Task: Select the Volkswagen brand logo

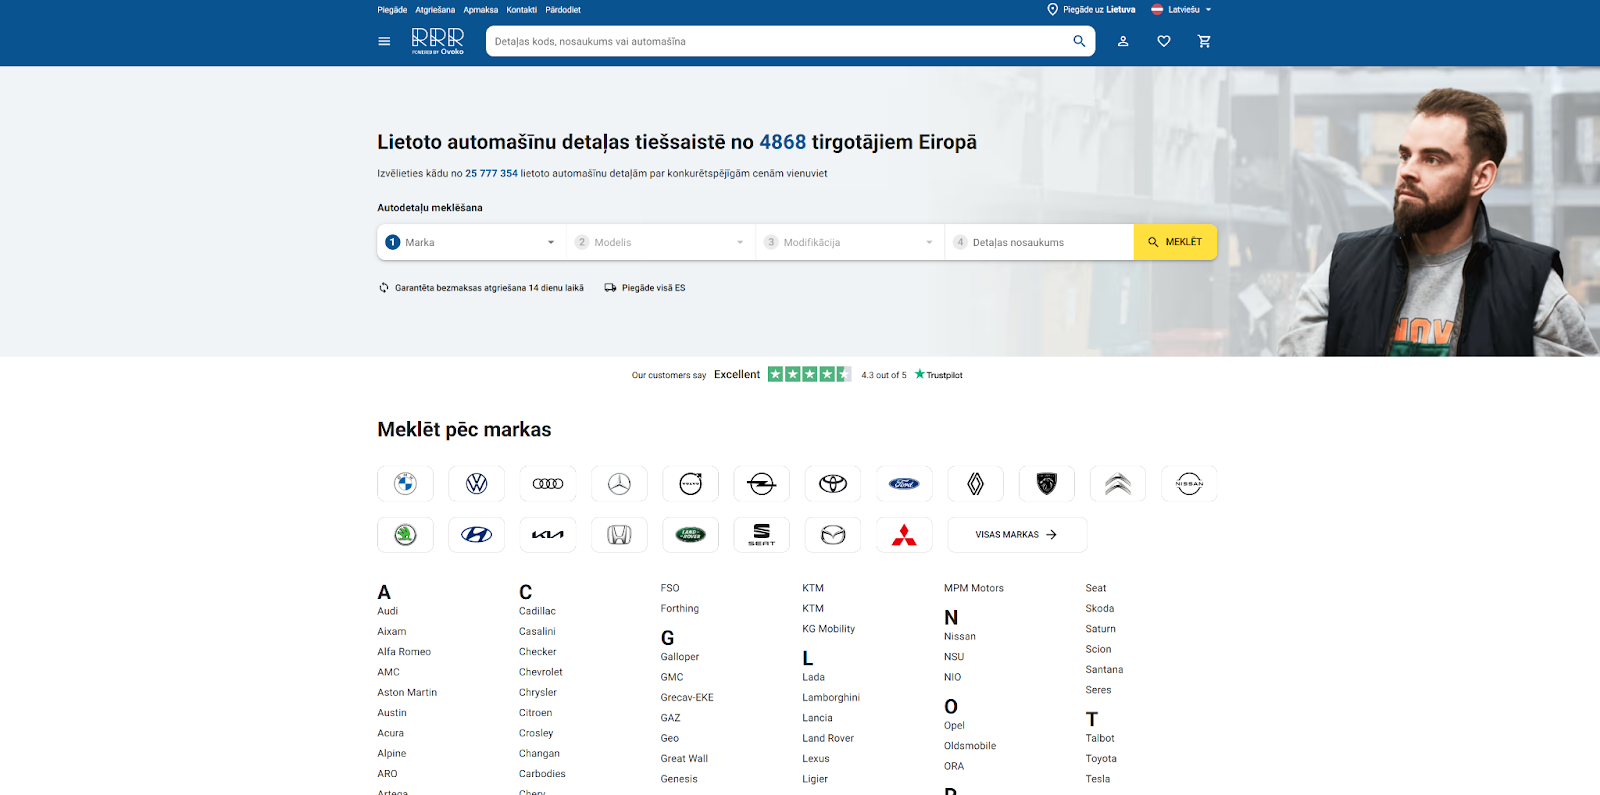Action: coord(477,484)
